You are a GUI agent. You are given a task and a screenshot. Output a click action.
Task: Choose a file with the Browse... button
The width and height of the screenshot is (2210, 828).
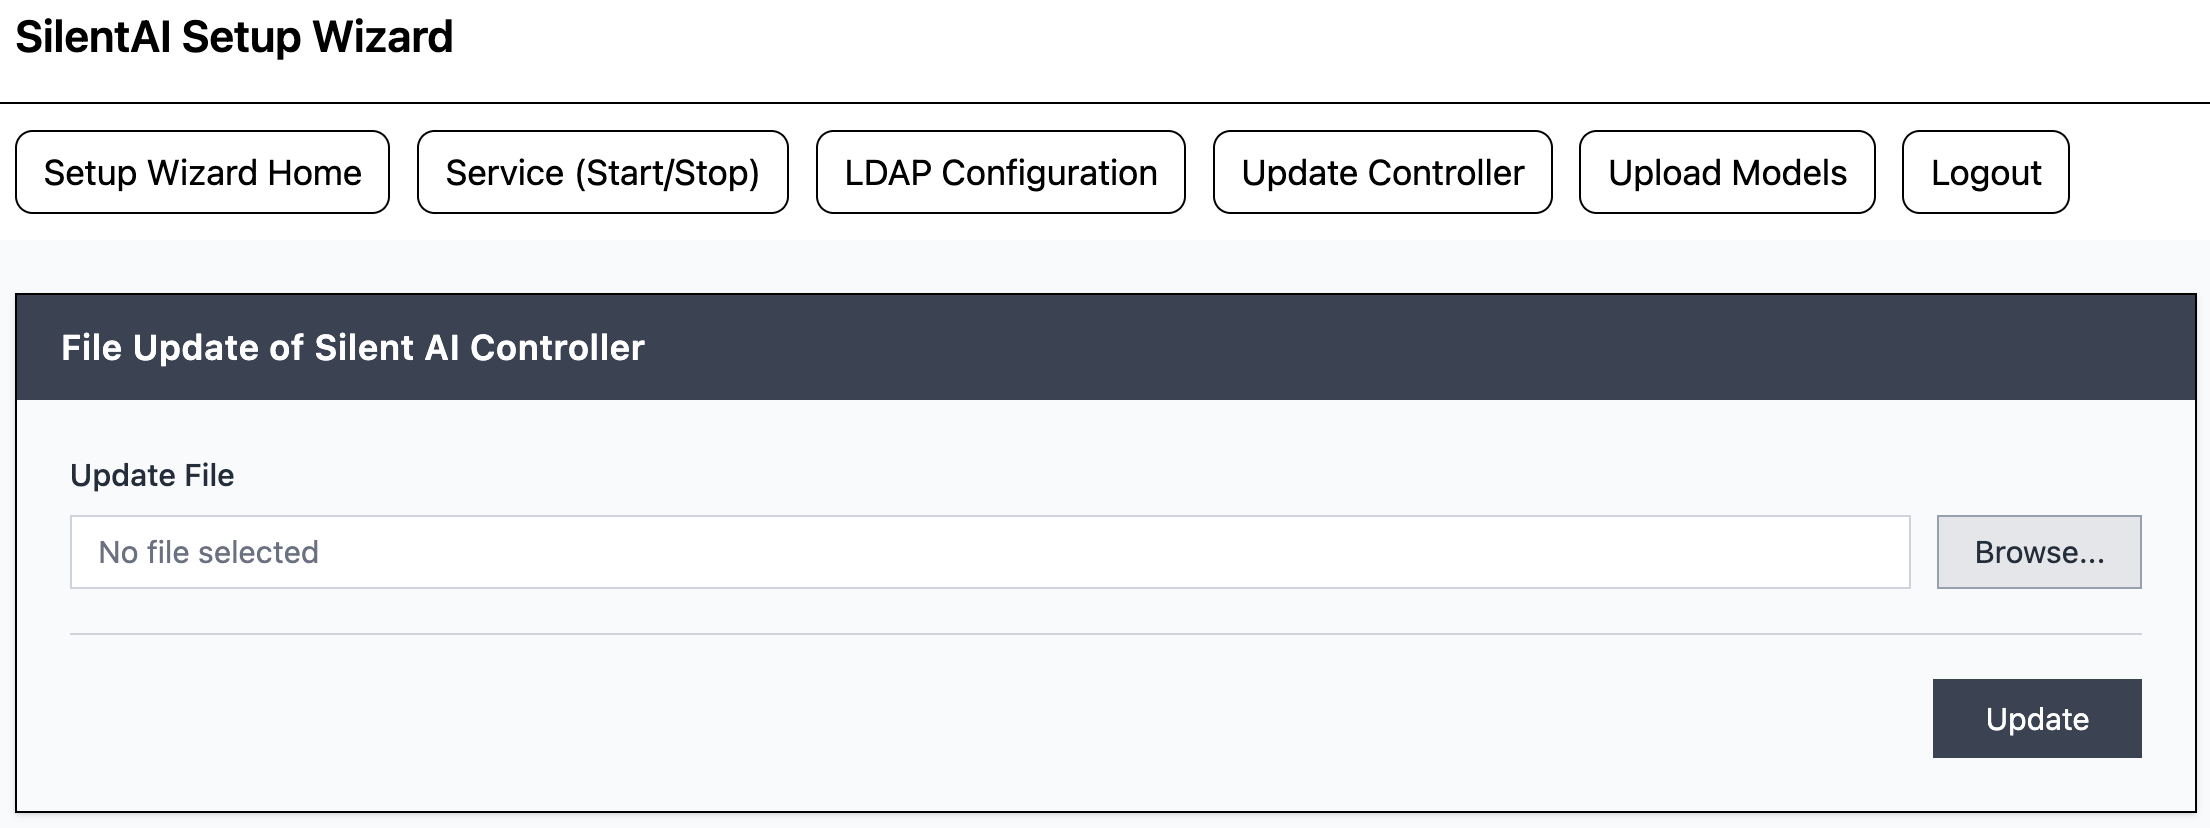pyautogui.click(x=2038, y=552)
